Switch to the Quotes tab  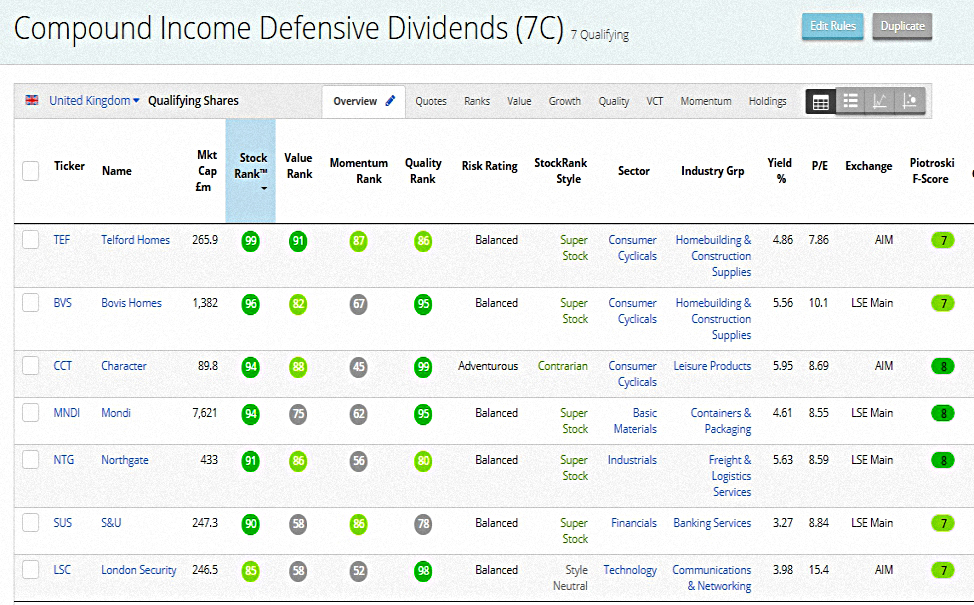pos(431,101)
